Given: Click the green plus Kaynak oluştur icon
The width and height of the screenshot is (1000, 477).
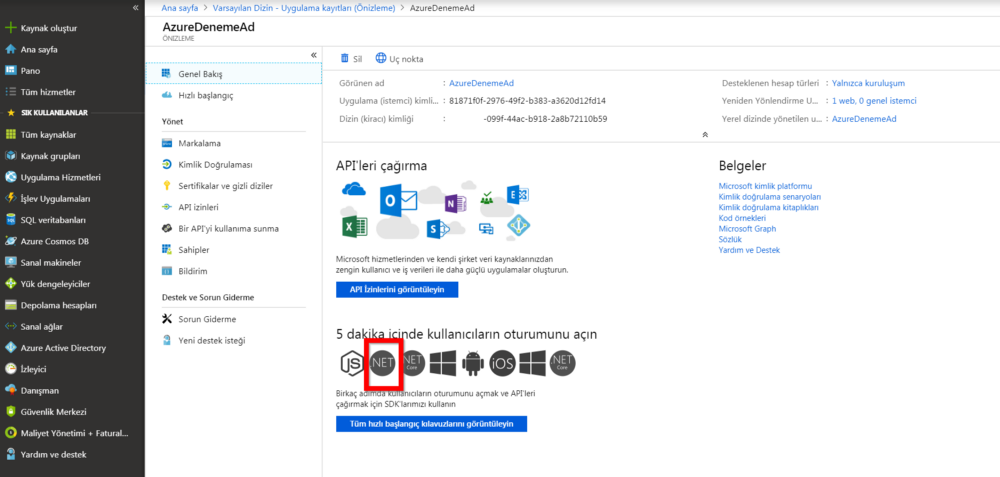Looking at the screenshot, I should 10,28.
